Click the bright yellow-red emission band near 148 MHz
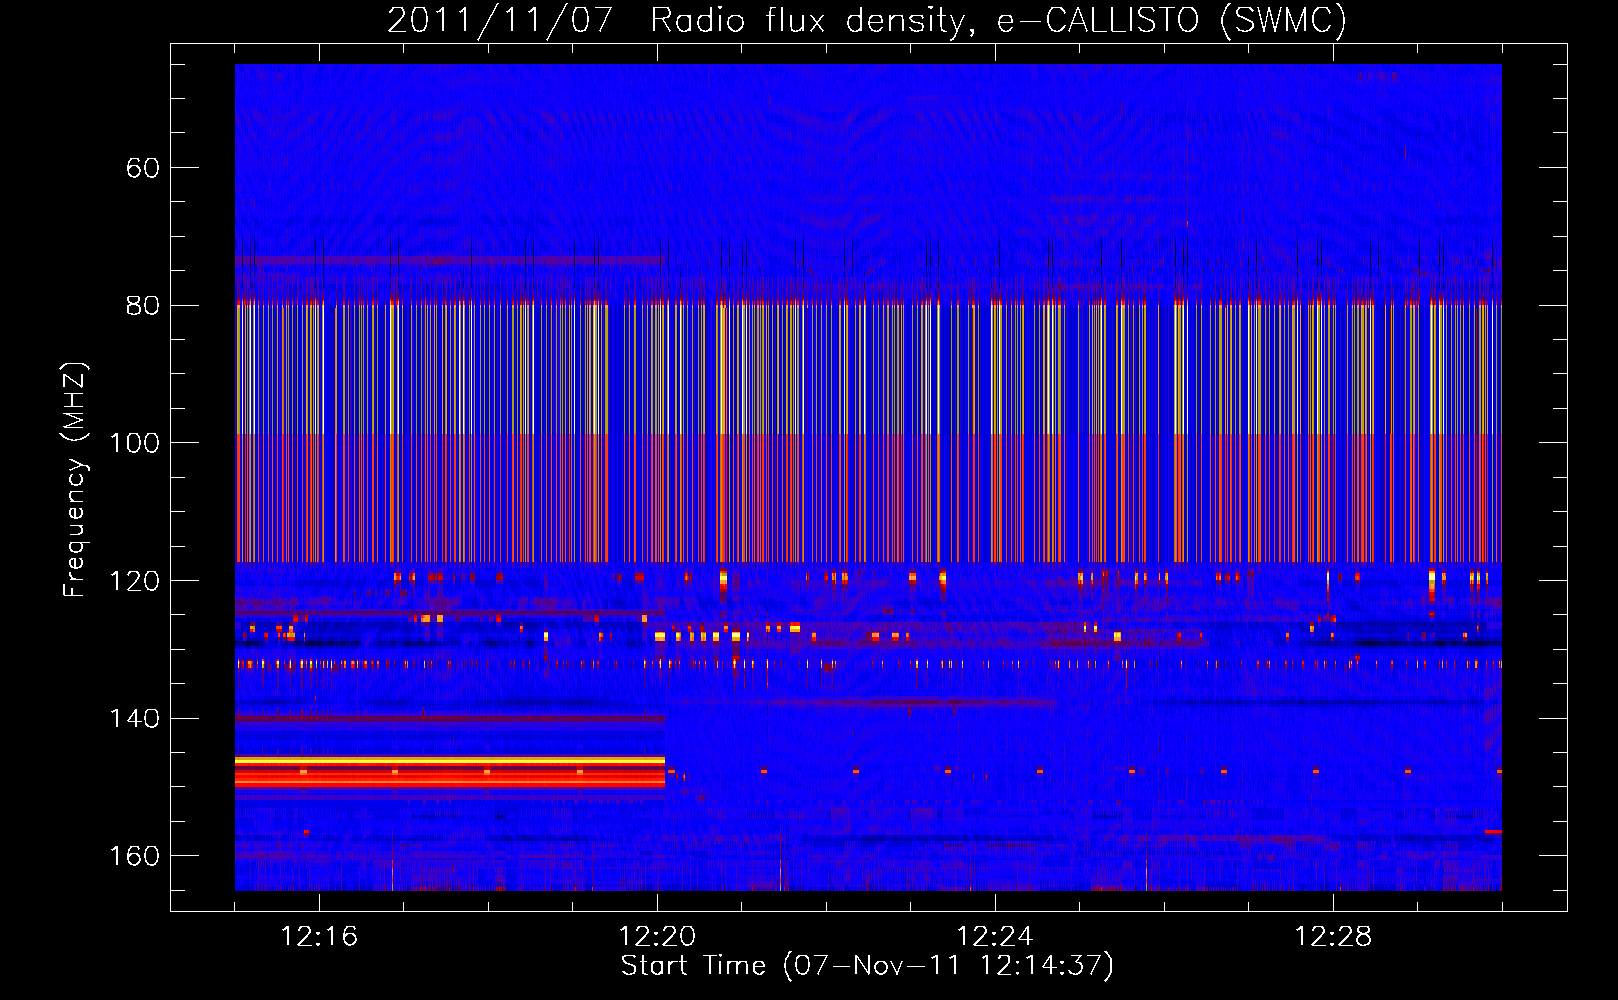1618x1000 pixels. coord(450,772)
